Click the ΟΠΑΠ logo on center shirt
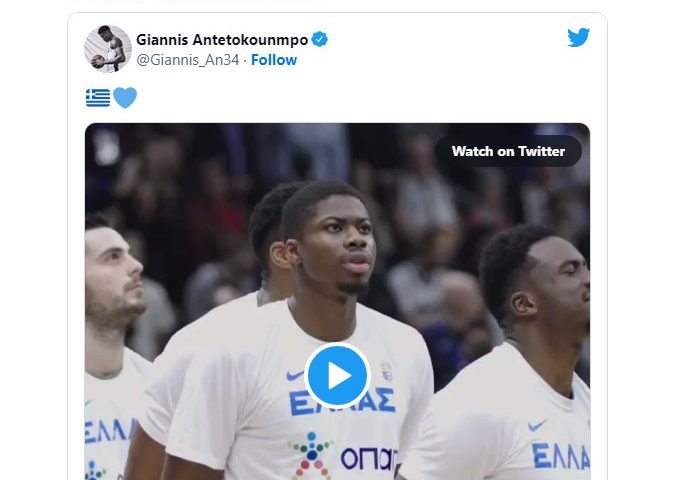Image resolution: width=690 pixels, height=480 pixels. (x=369, y=458)
